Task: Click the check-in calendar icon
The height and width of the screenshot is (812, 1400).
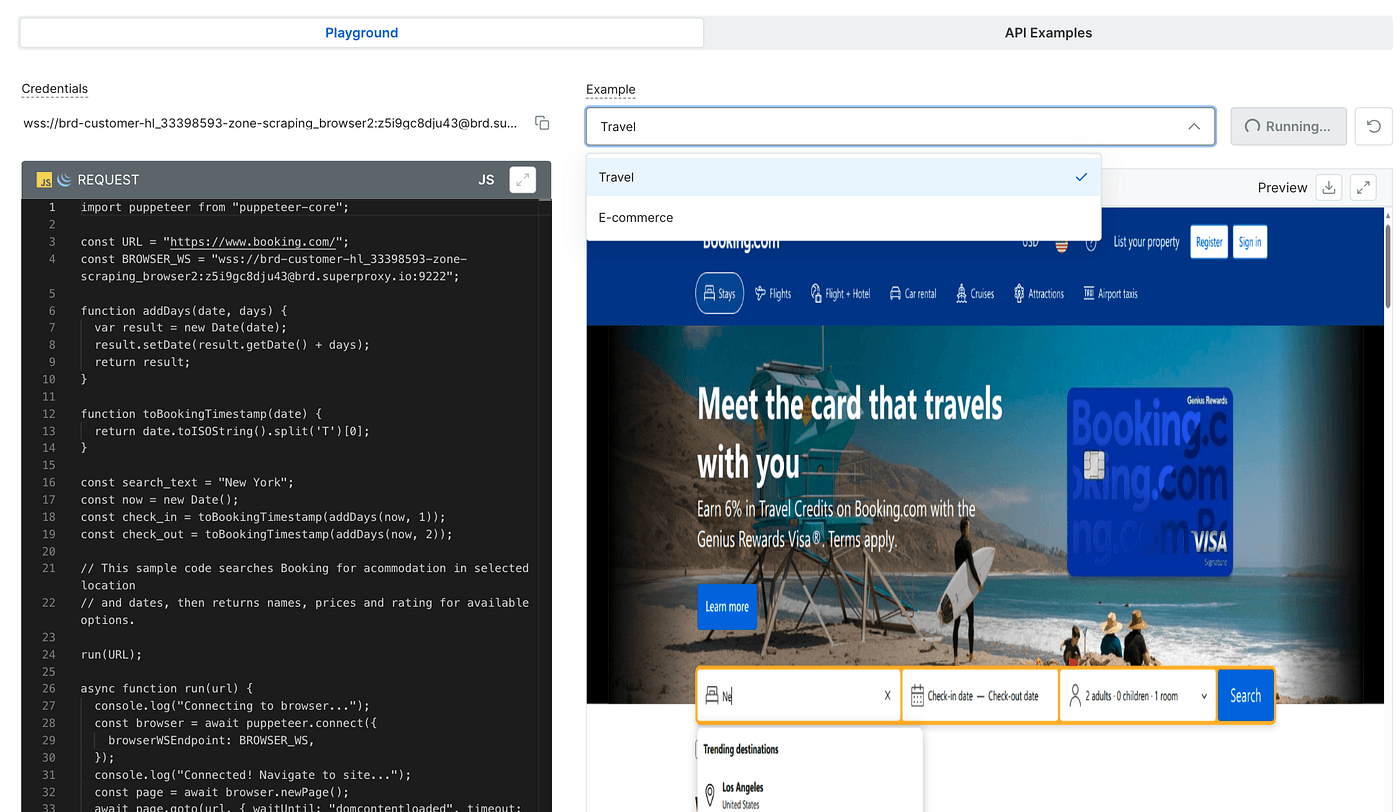Action: [917, 696]
